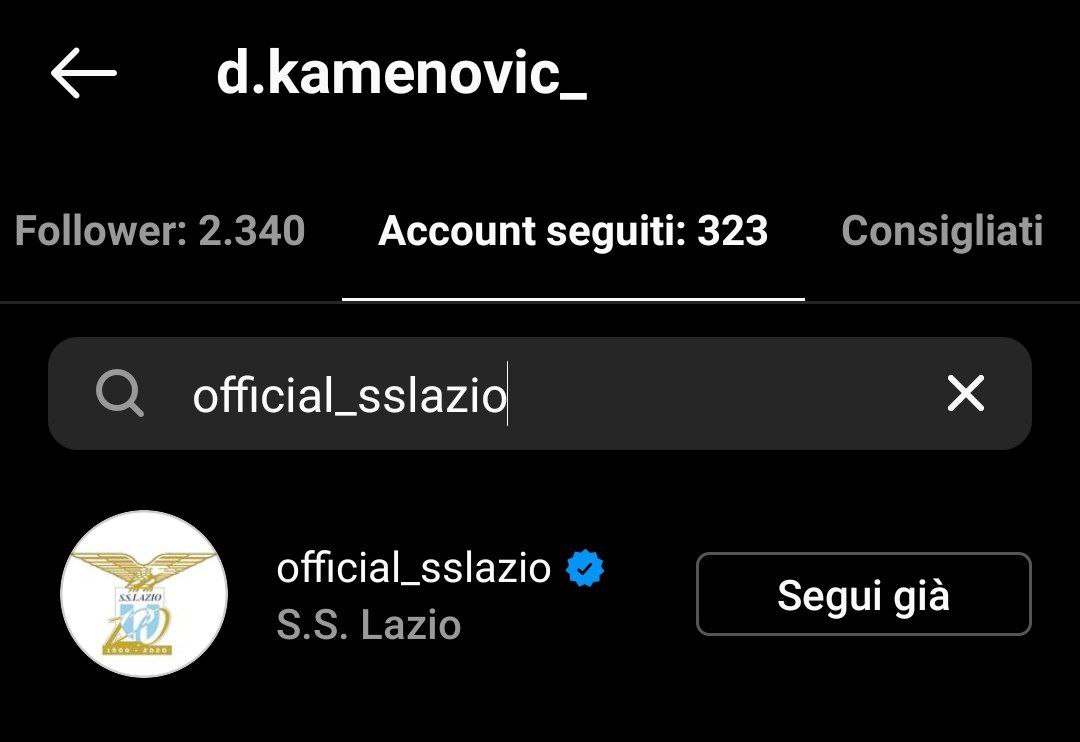
Task: Focus the search field containing official_sslazio
Action: pyautogui.click(x=540, y=393)
